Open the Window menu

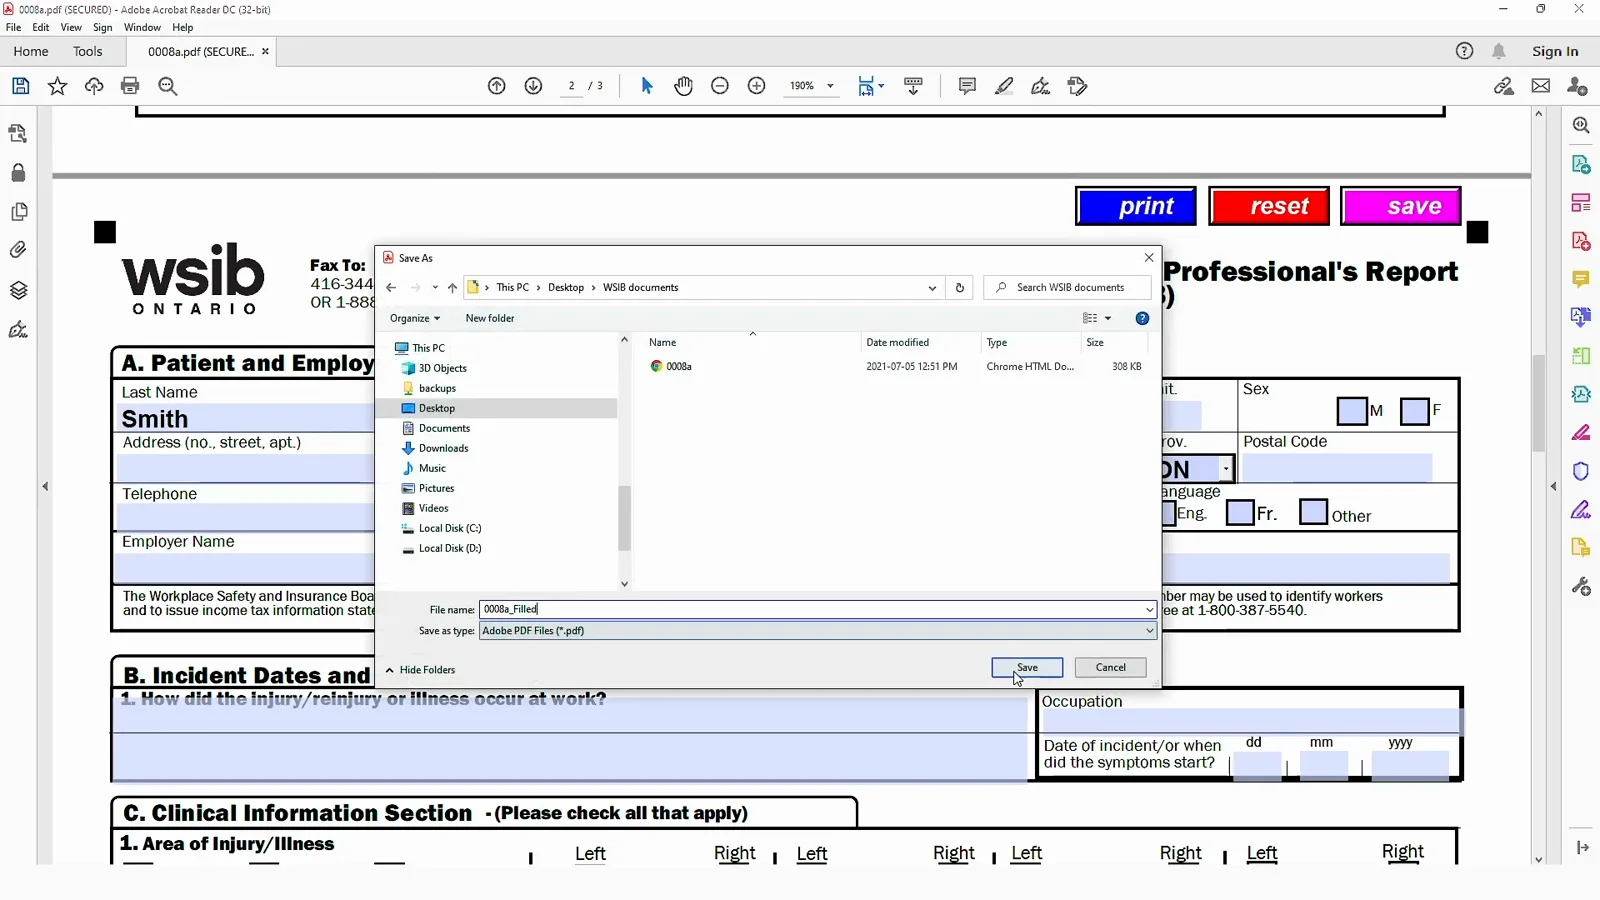coord(142,27)
